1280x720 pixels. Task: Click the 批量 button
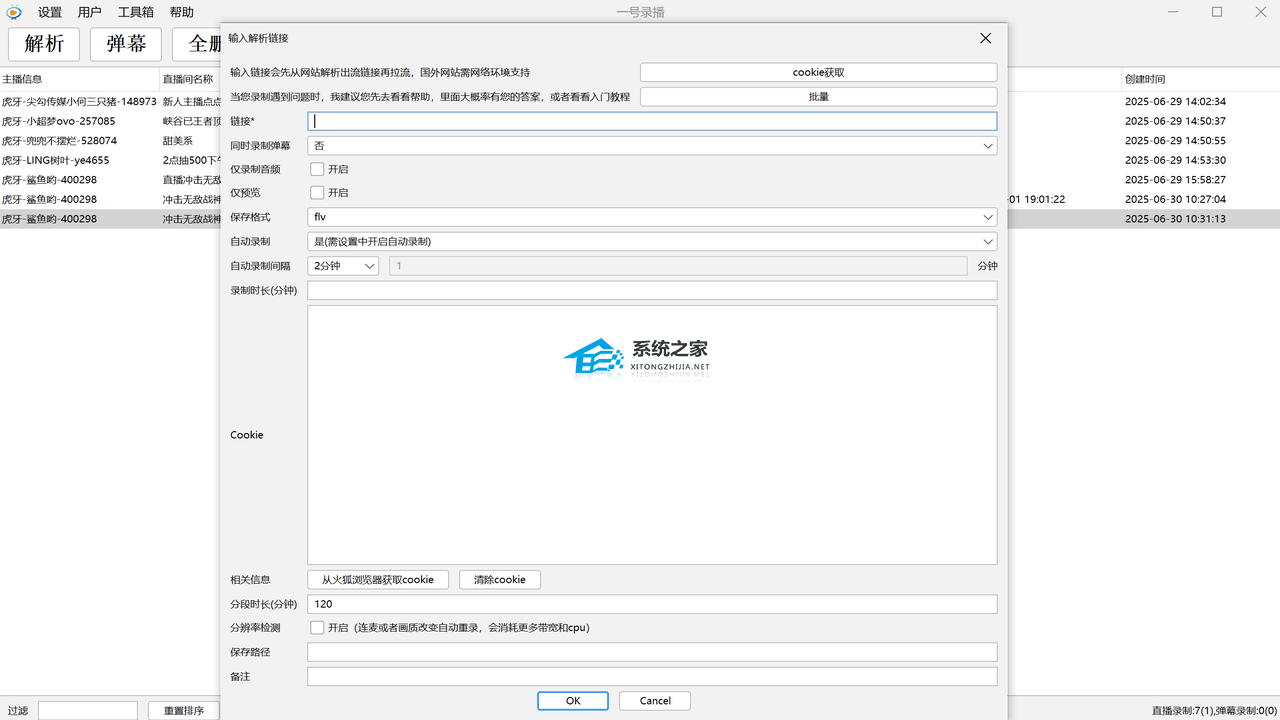818,97
